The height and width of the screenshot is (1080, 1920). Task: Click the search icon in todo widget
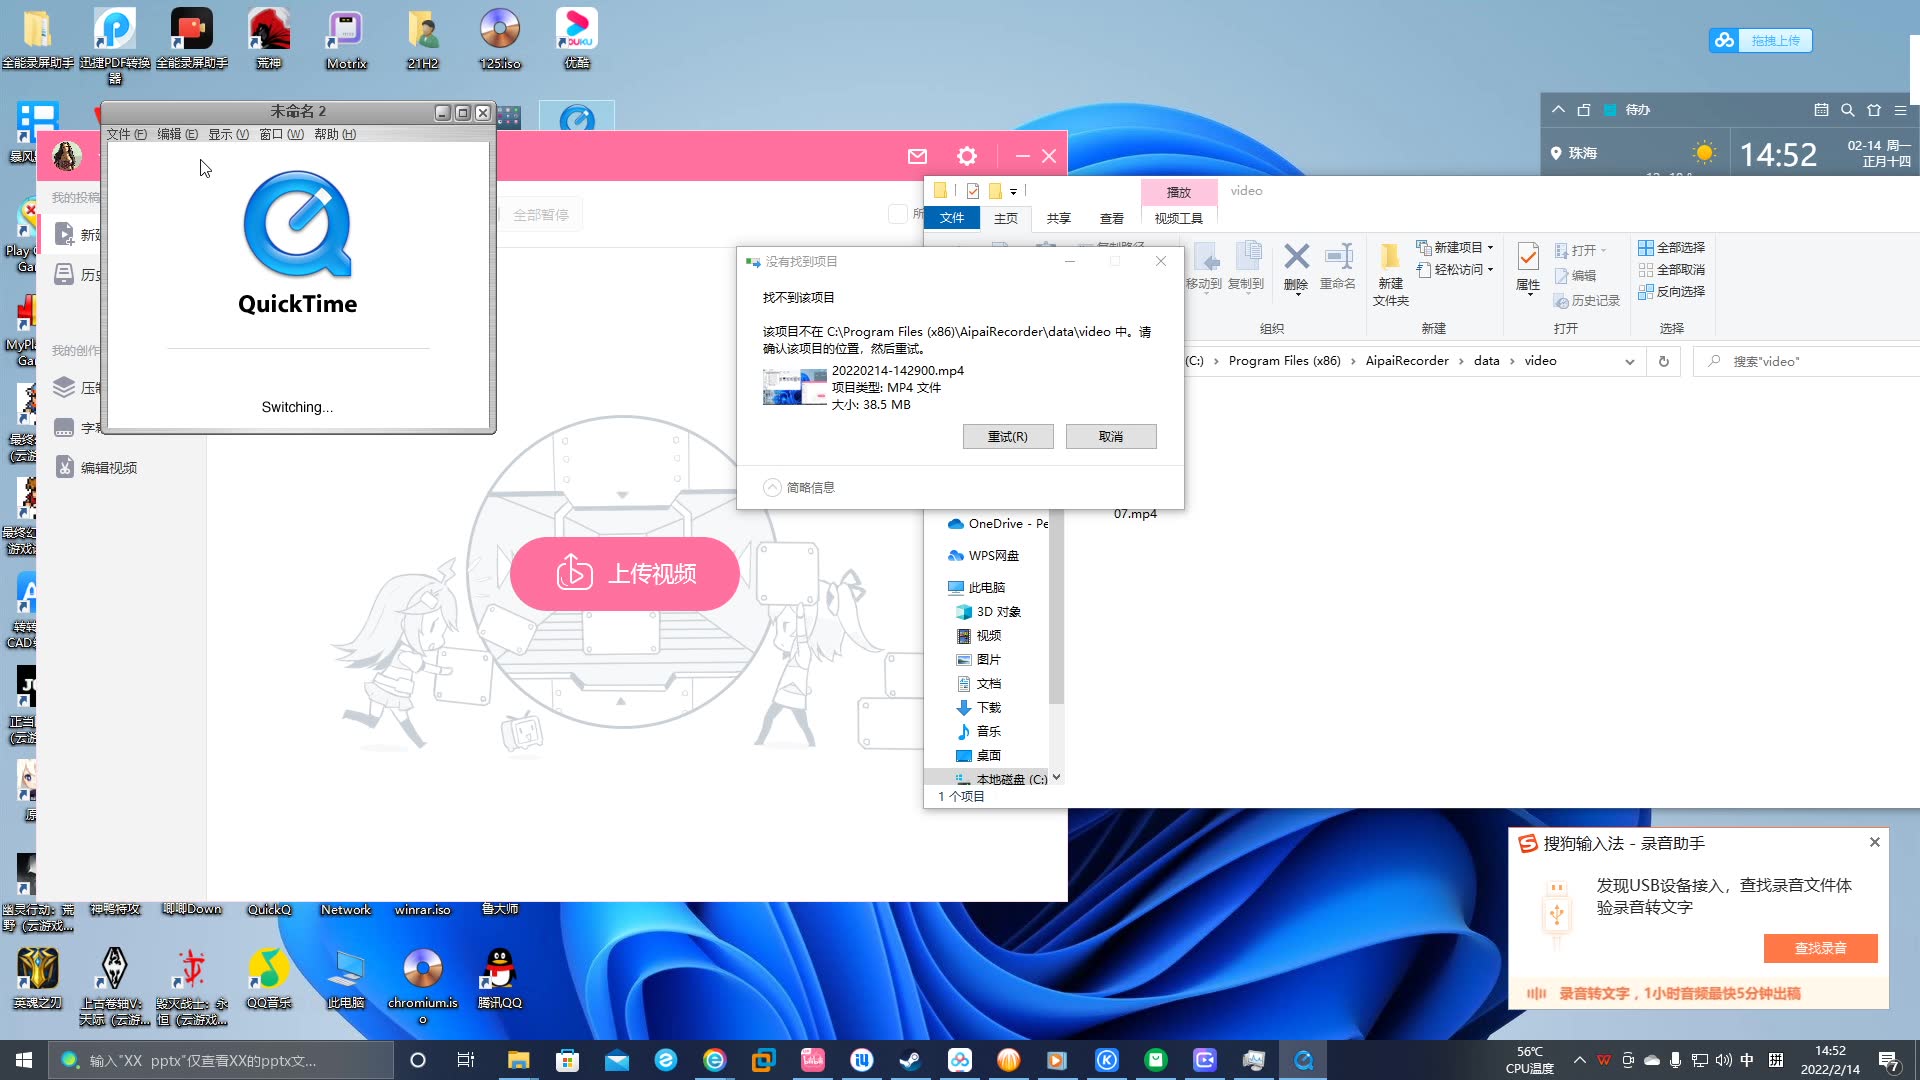[1848, 110]
